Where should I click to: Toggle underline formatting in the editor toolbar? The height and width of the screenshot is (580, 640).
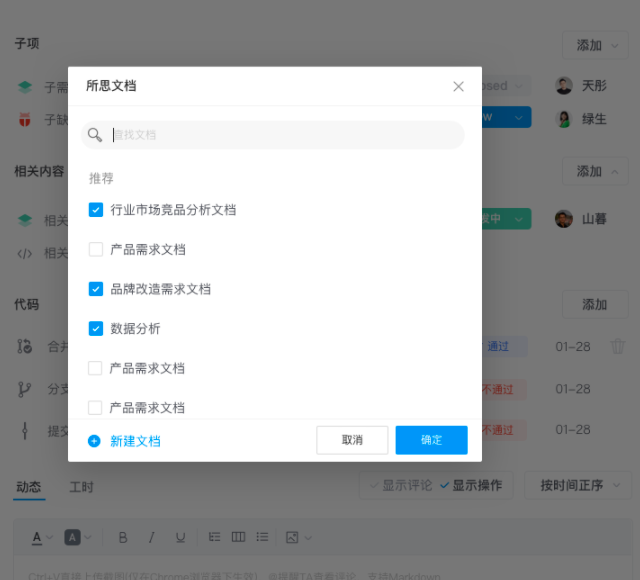[x=181, y=537]
